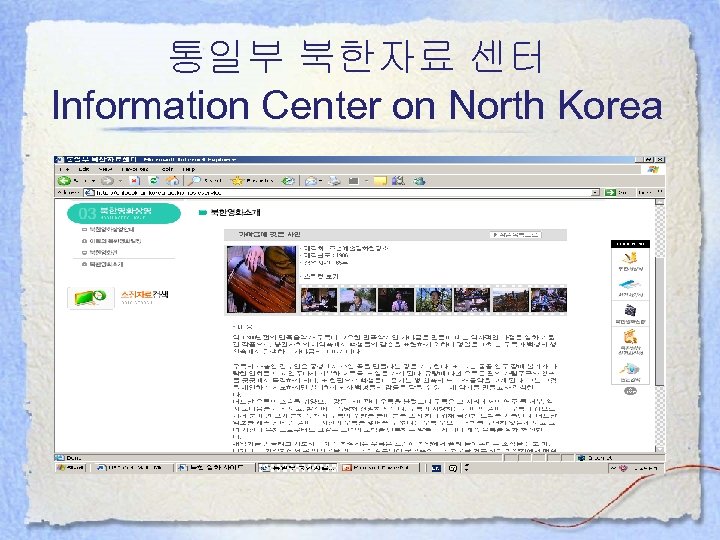This screenshot has height=540, width=720.
Task: Click the scrollbar down arrow
Action: point(659,449)
